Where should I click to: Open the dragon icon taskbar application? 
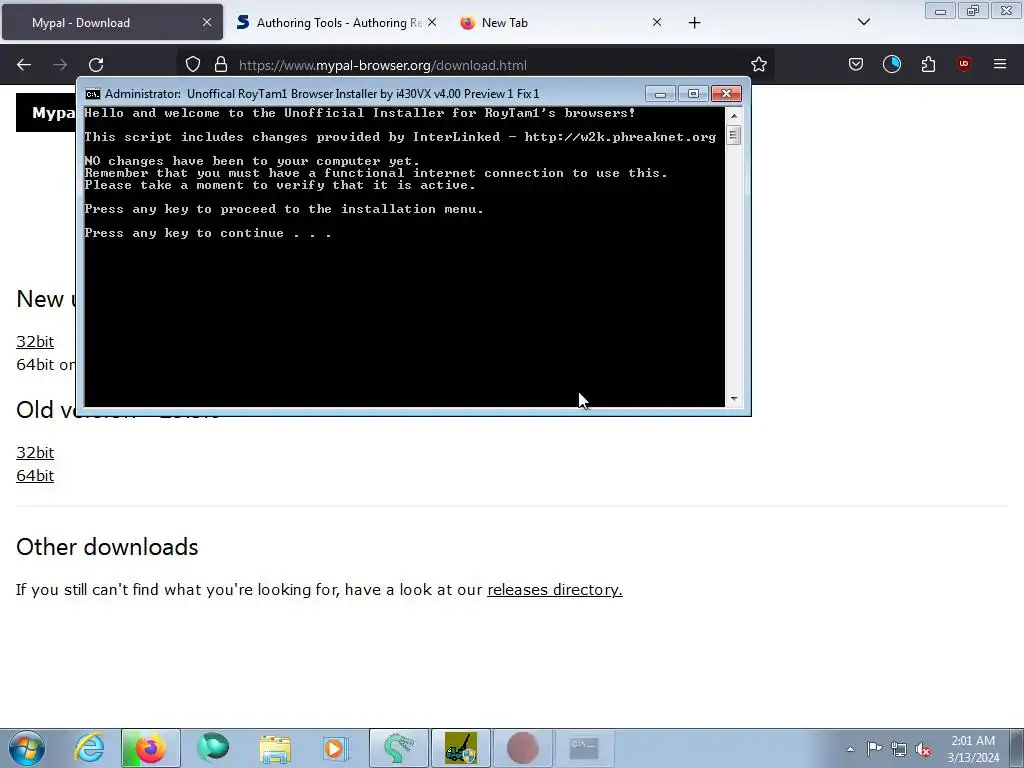(x=398, y=748)
